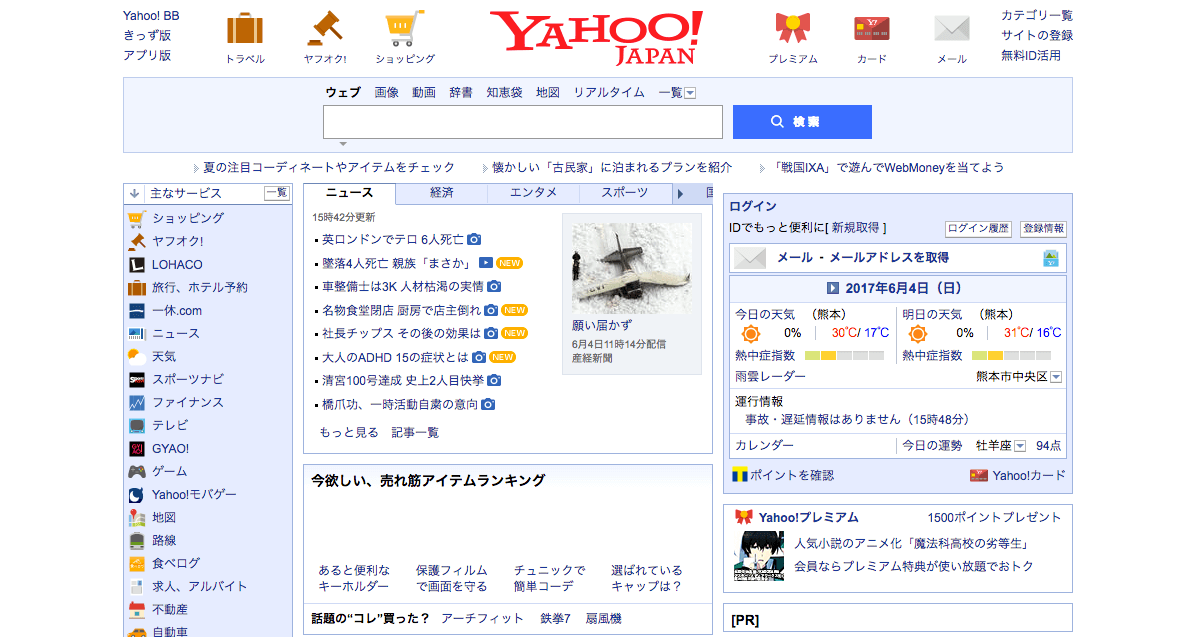Click the テレビ icon in sidebar
Viewport: 1179px width, 637px height.
click(137, 426)
